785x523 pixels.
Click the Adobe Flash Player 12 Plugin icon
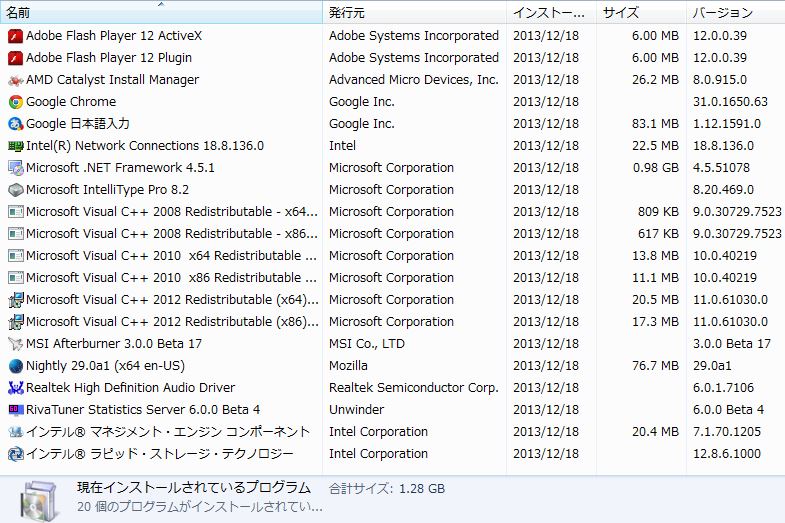click(x=16, y=58)
